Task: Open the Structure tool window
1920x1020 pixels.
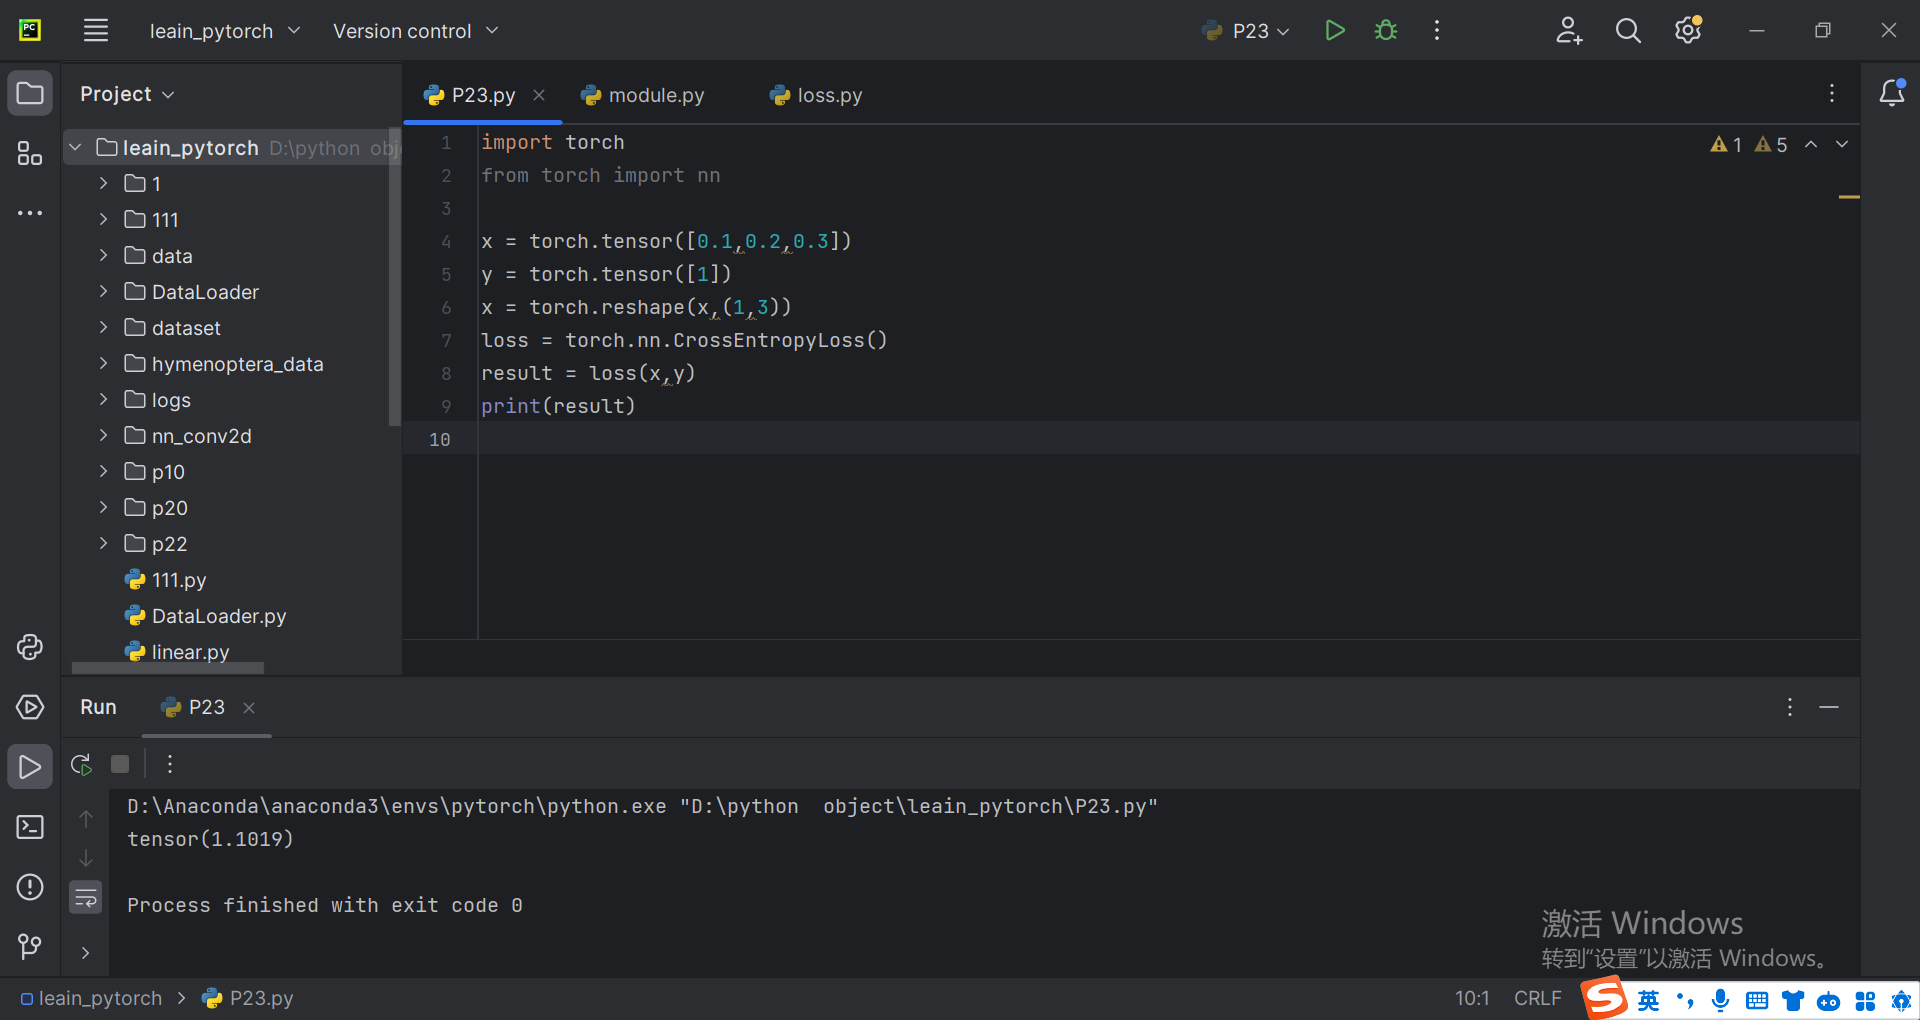Action: point(30,153)
